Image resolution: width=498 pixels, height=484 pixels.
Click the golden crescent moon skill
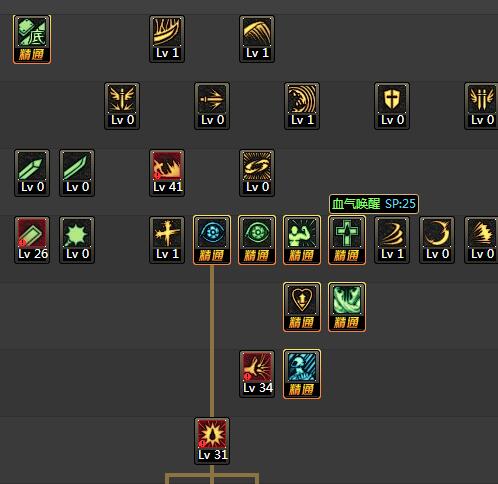point(437,240)
